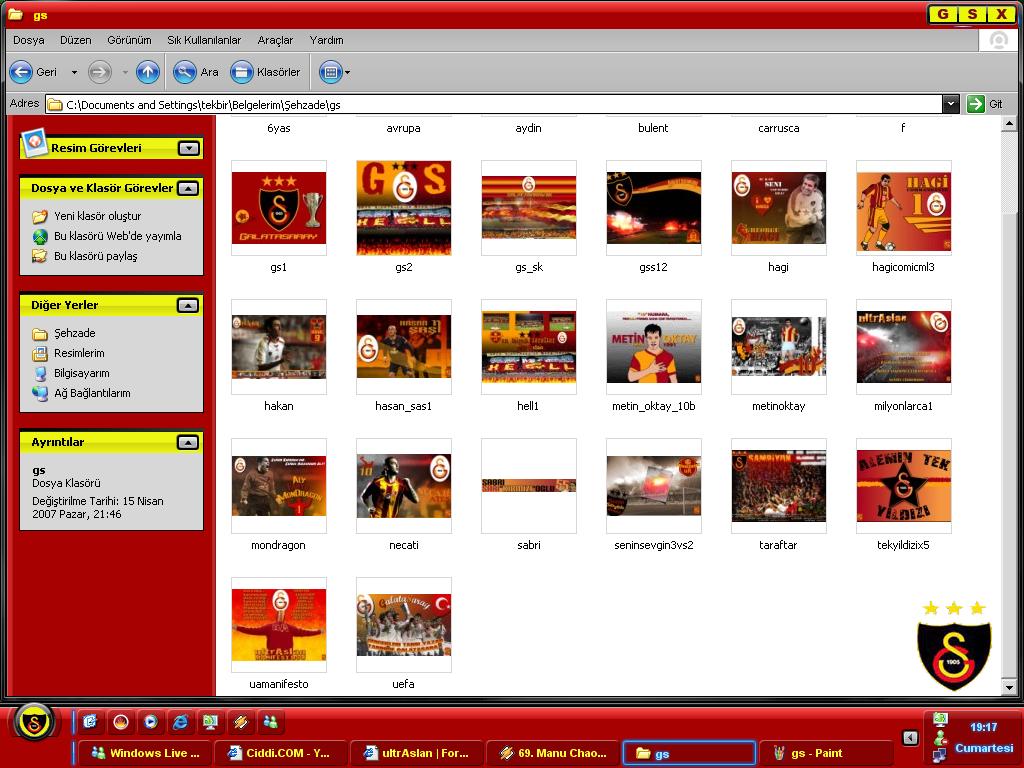The height and width of the screenshot is (768, 1024).
Task: Open the views button dropdown arrow
Action: click(x=347, y=72)
